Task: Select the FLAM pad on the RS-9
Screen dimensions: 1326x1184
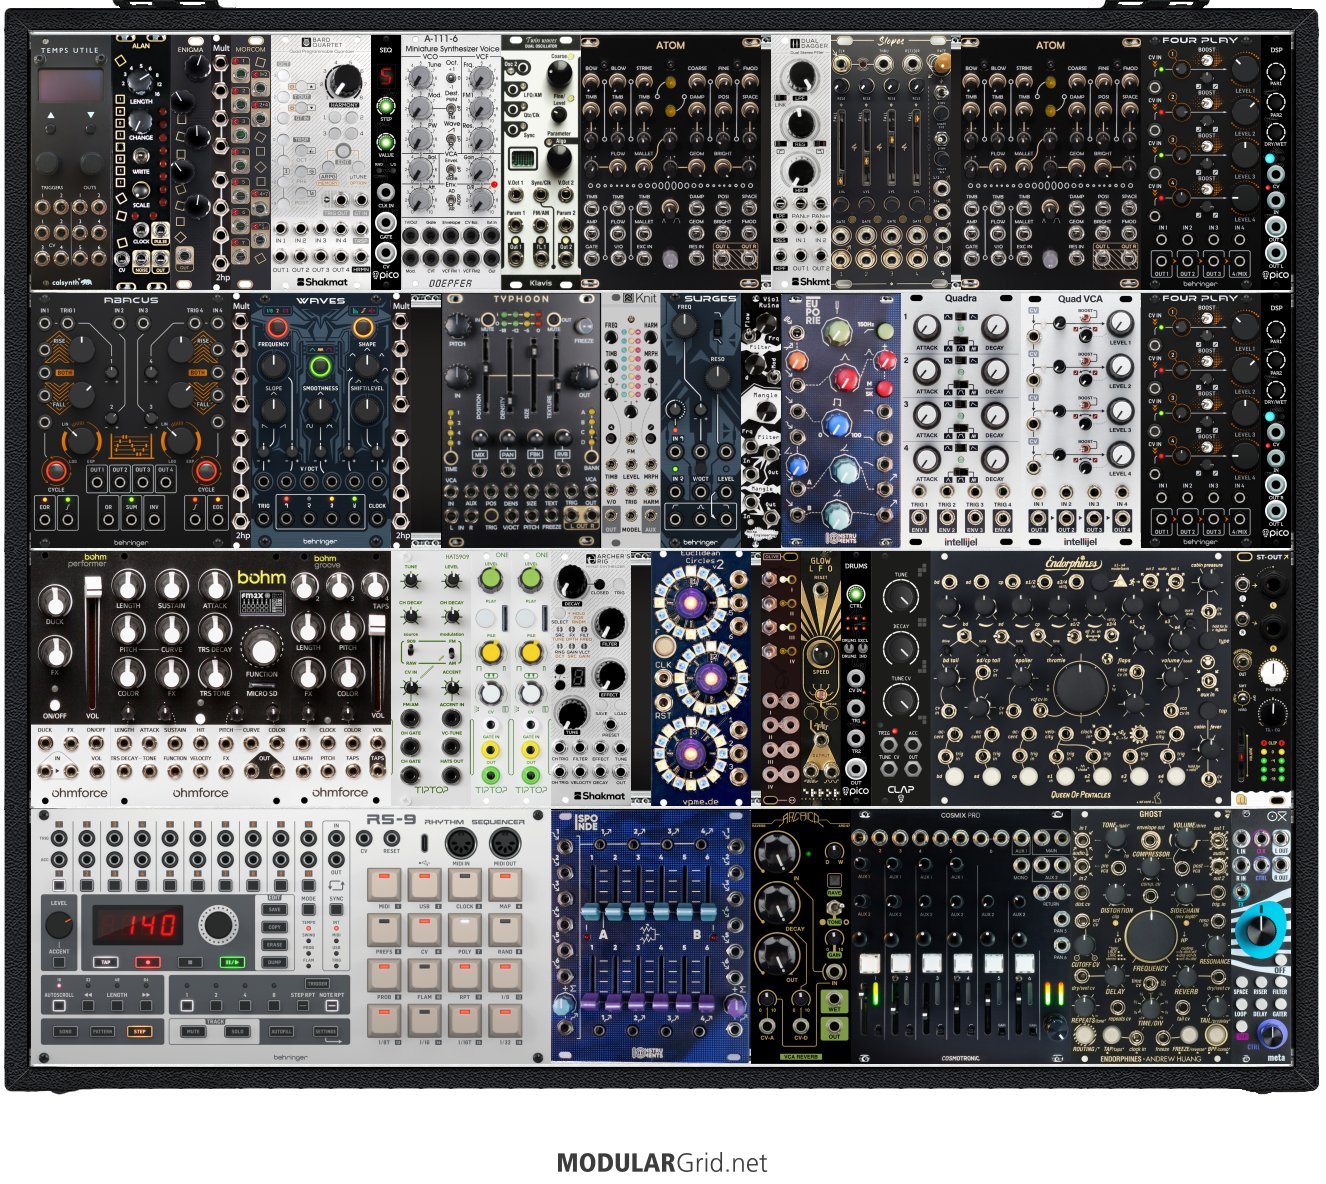Action: pos(424,976)
